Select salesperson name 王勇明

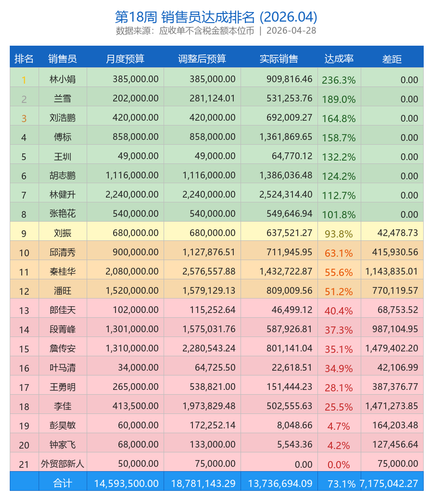click(x=62, y=387)
